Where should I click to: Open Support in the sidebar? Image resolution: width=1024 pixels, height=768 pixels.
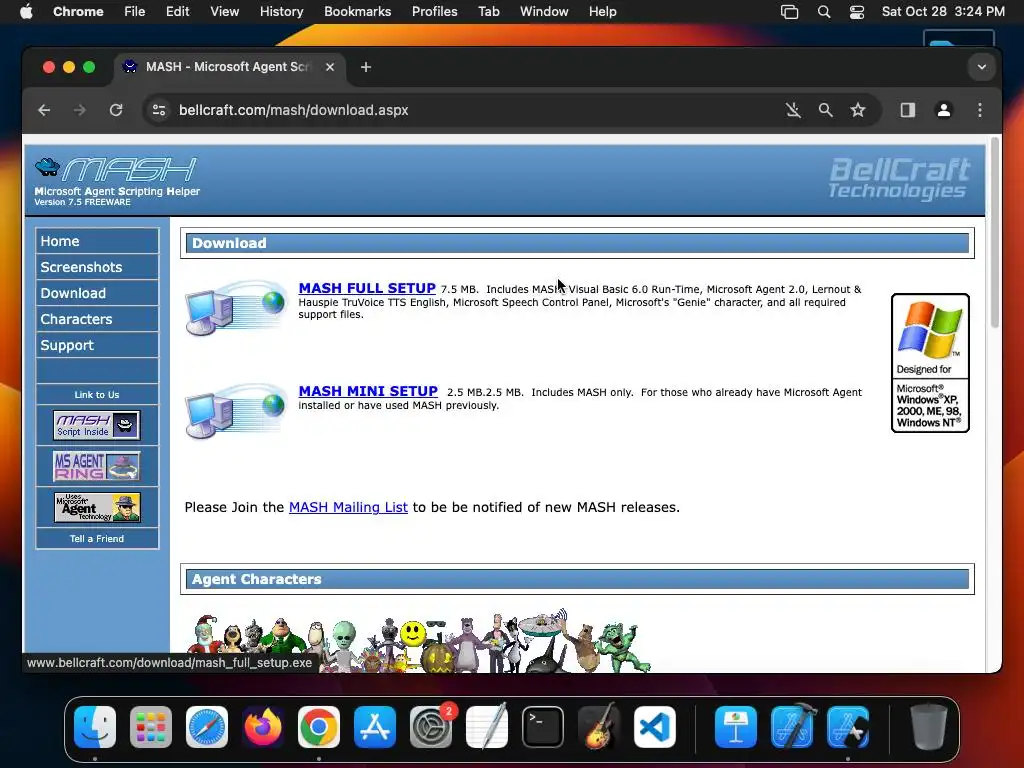point(97,345)
